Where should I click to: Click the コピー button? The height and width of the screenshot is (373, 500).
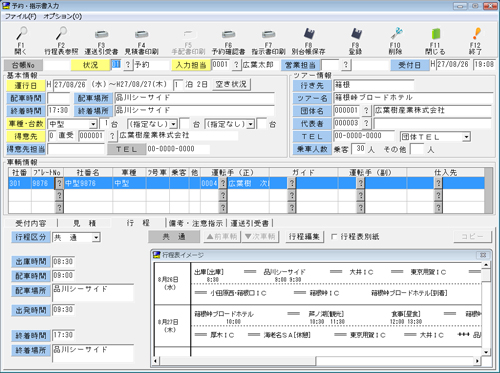[x=472, y=237]
